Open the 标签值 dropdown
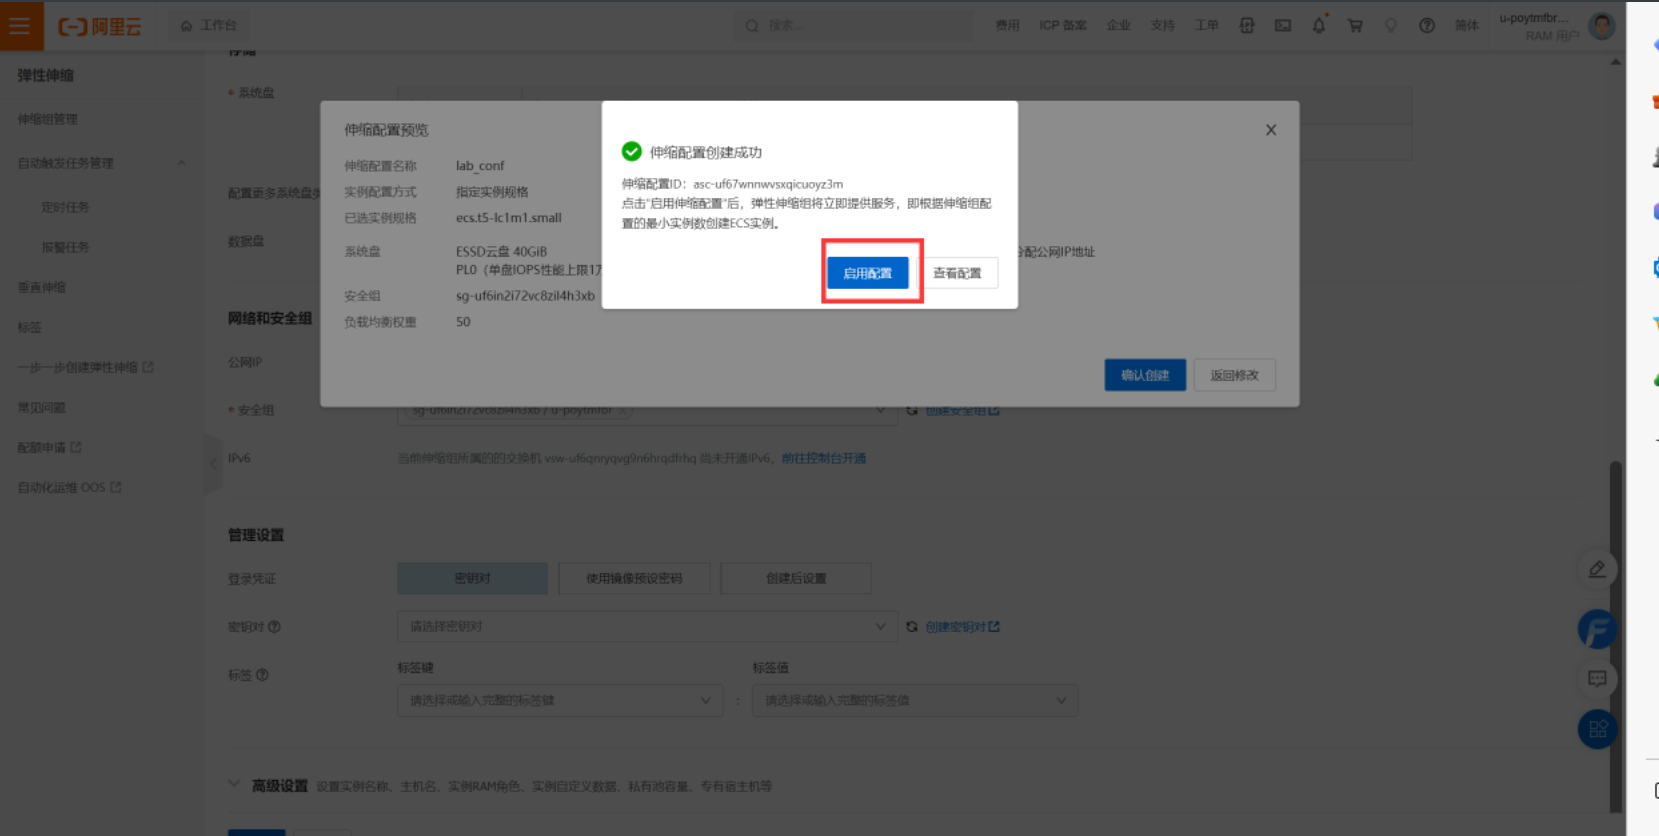 (x=915, y=700)
